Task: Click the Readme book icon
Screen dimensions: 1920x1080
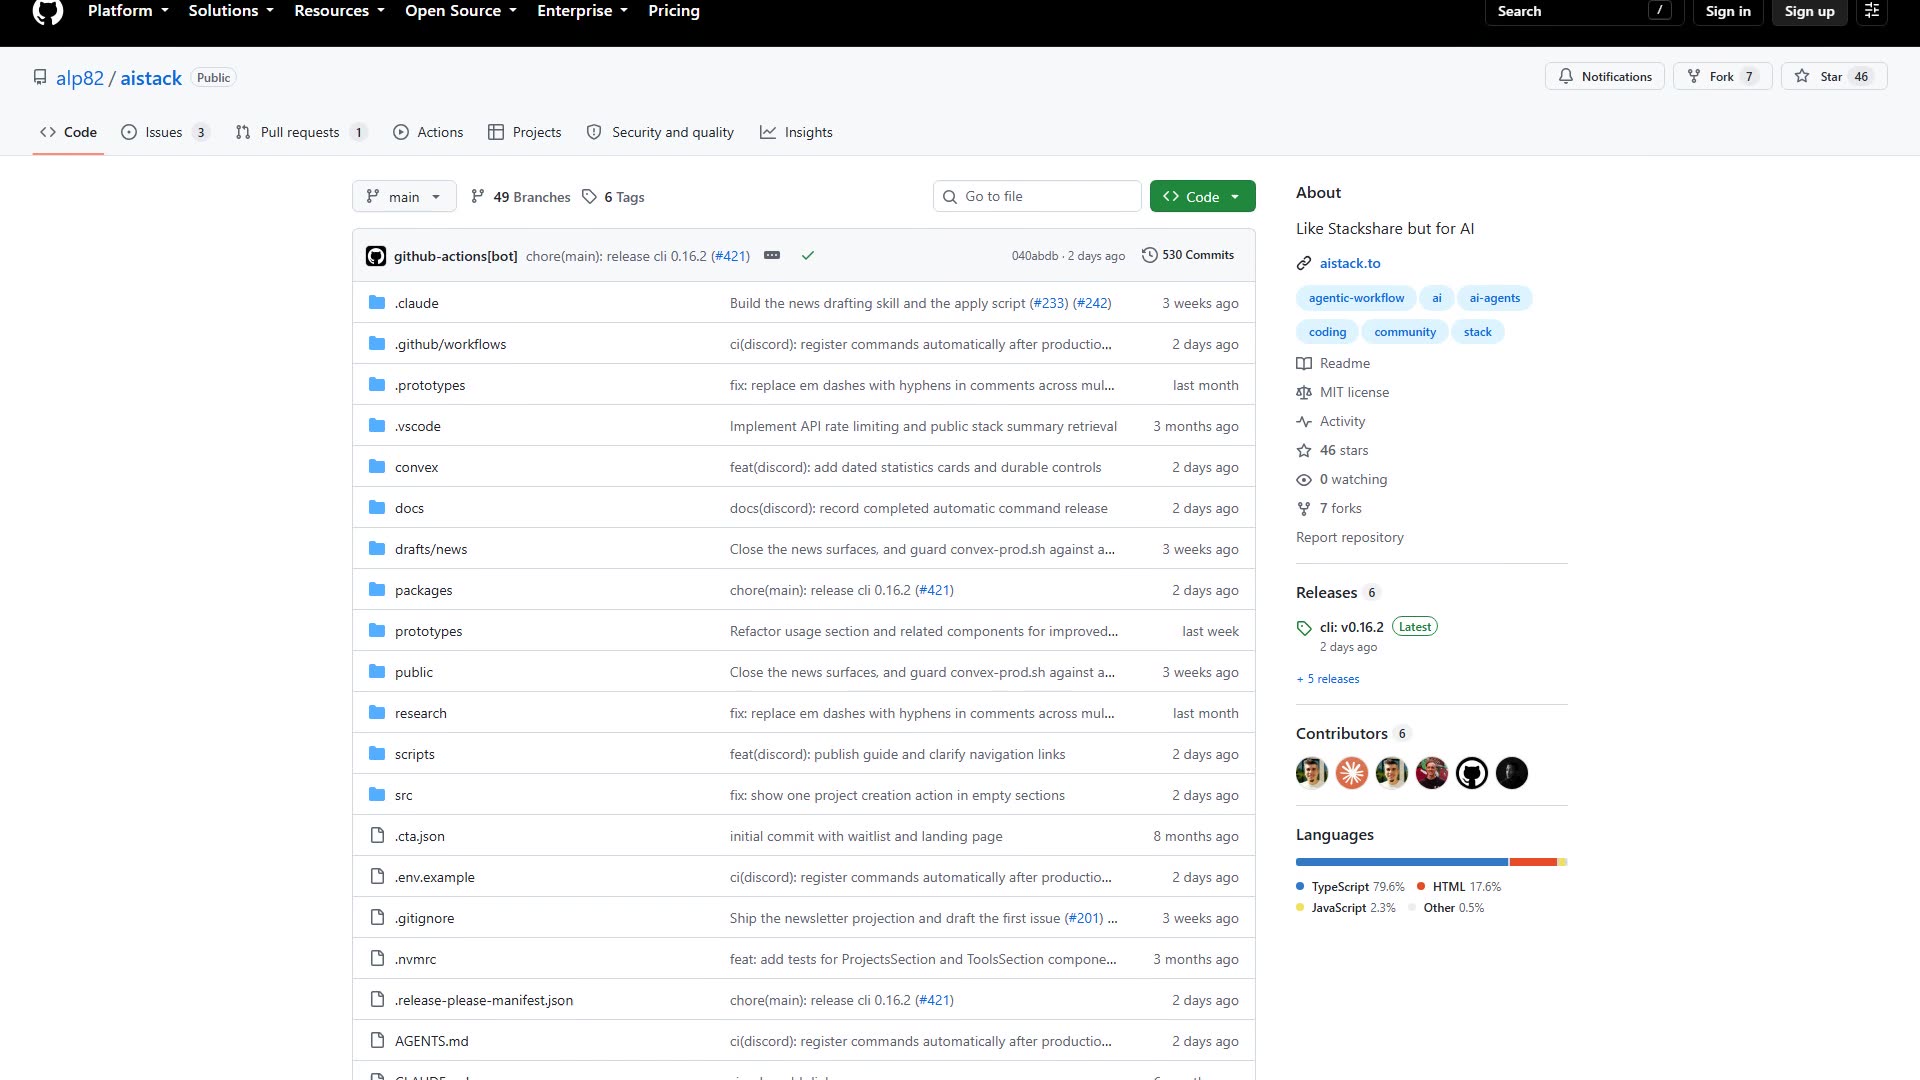Action: (x=1304, y=363)
